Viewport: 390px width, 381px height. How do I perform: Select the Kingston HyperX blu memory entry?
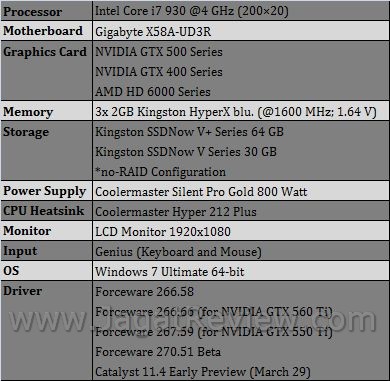tap(236, 112)
